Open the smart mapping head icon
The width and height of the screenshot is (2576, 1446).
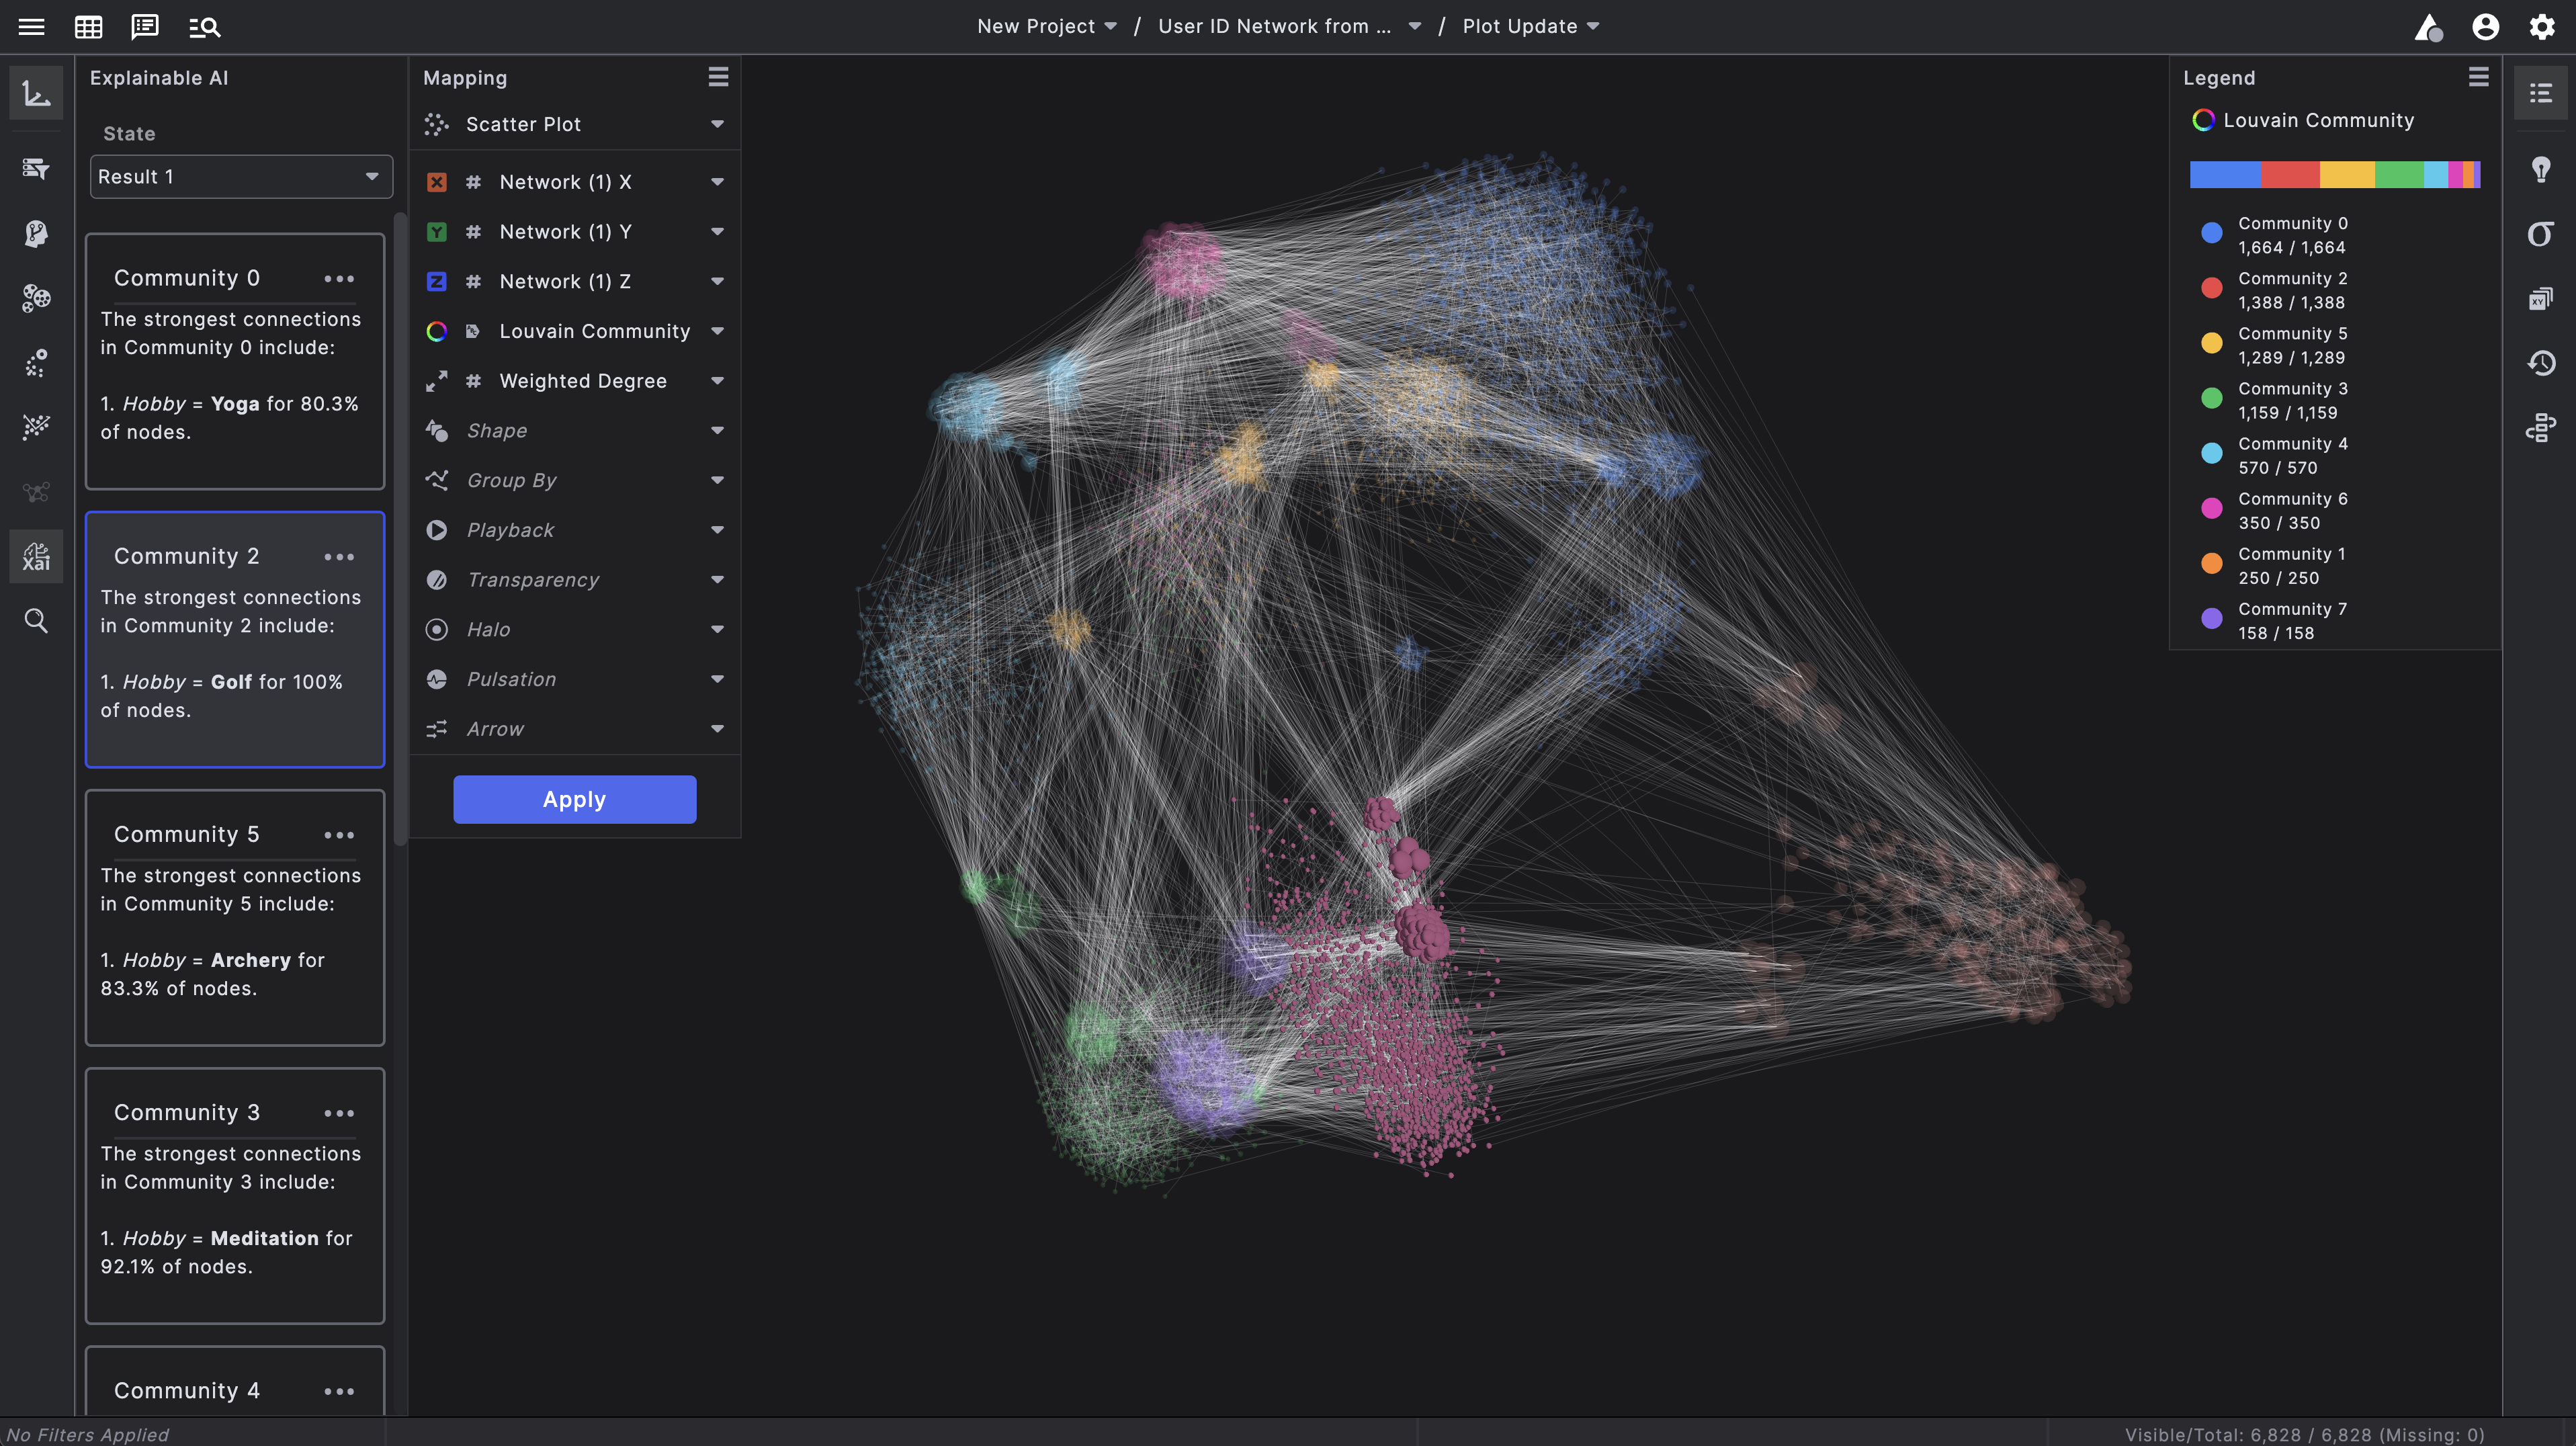pos(37,233)
